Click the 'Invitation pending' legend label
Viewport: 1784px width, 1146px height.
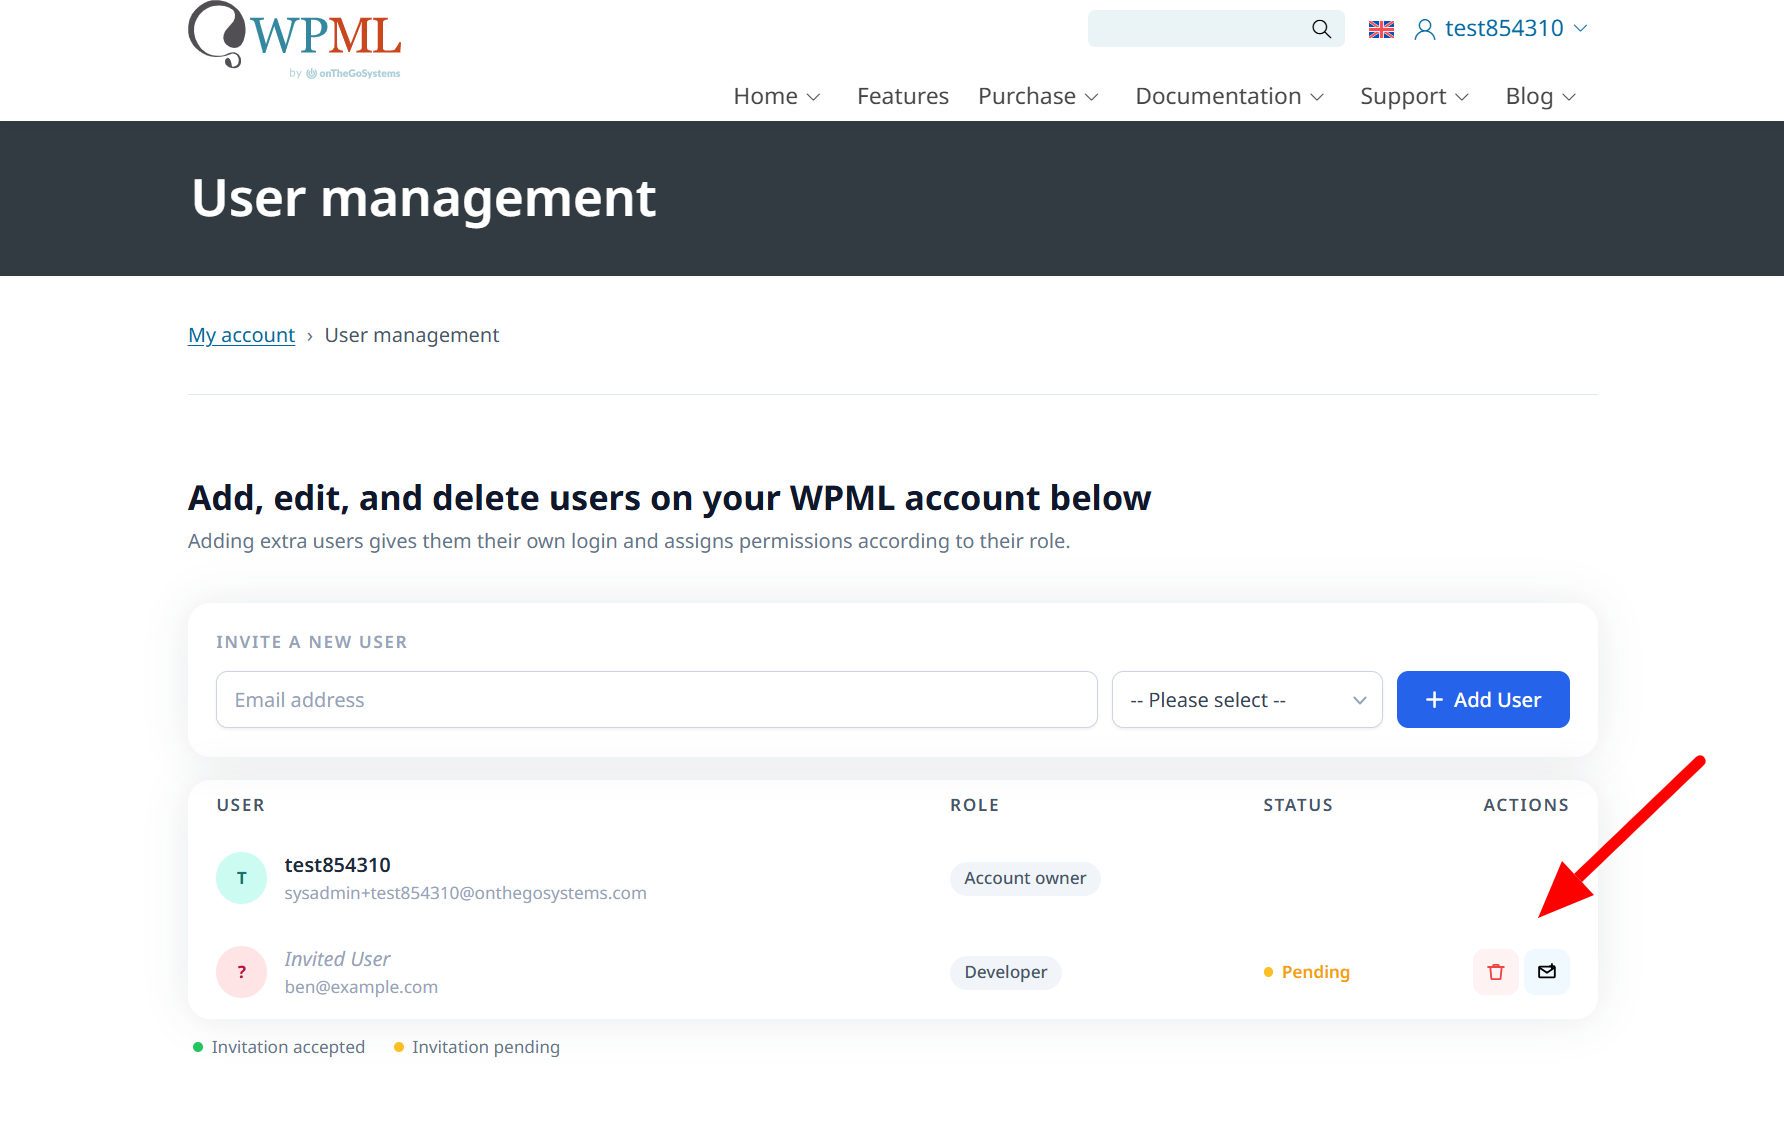[486, 1047]
